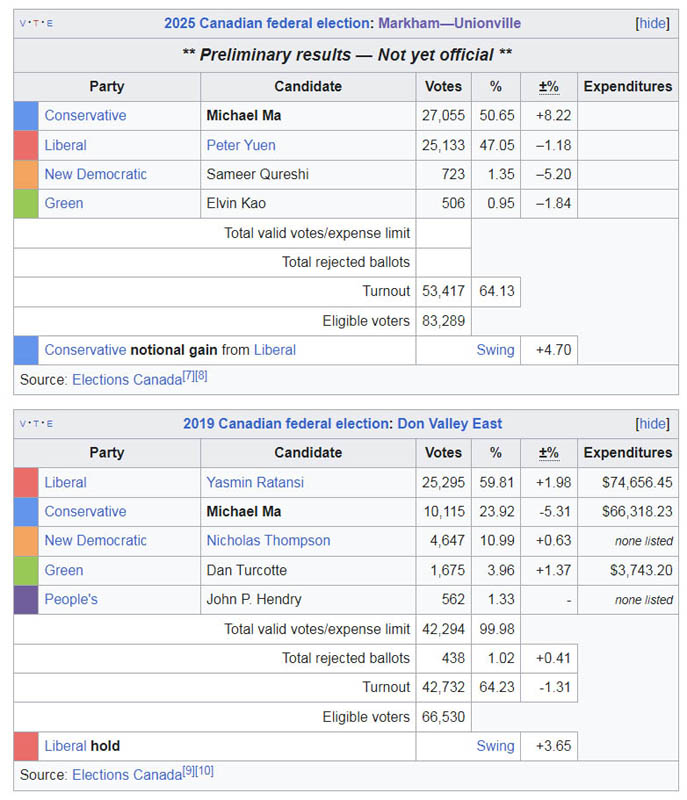Screen dimensions: 687x800
Task: Open the Don Valley East riding link
Action: [x=449, y=423]
